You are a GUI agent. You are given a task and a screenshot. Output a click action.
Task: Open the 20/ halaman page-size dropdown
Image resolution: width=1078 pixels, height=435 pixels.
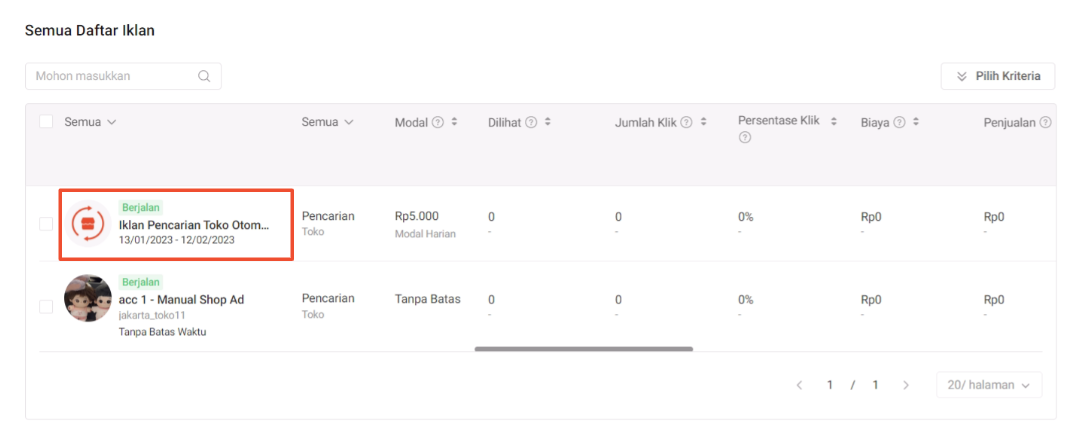coord(989,385)
